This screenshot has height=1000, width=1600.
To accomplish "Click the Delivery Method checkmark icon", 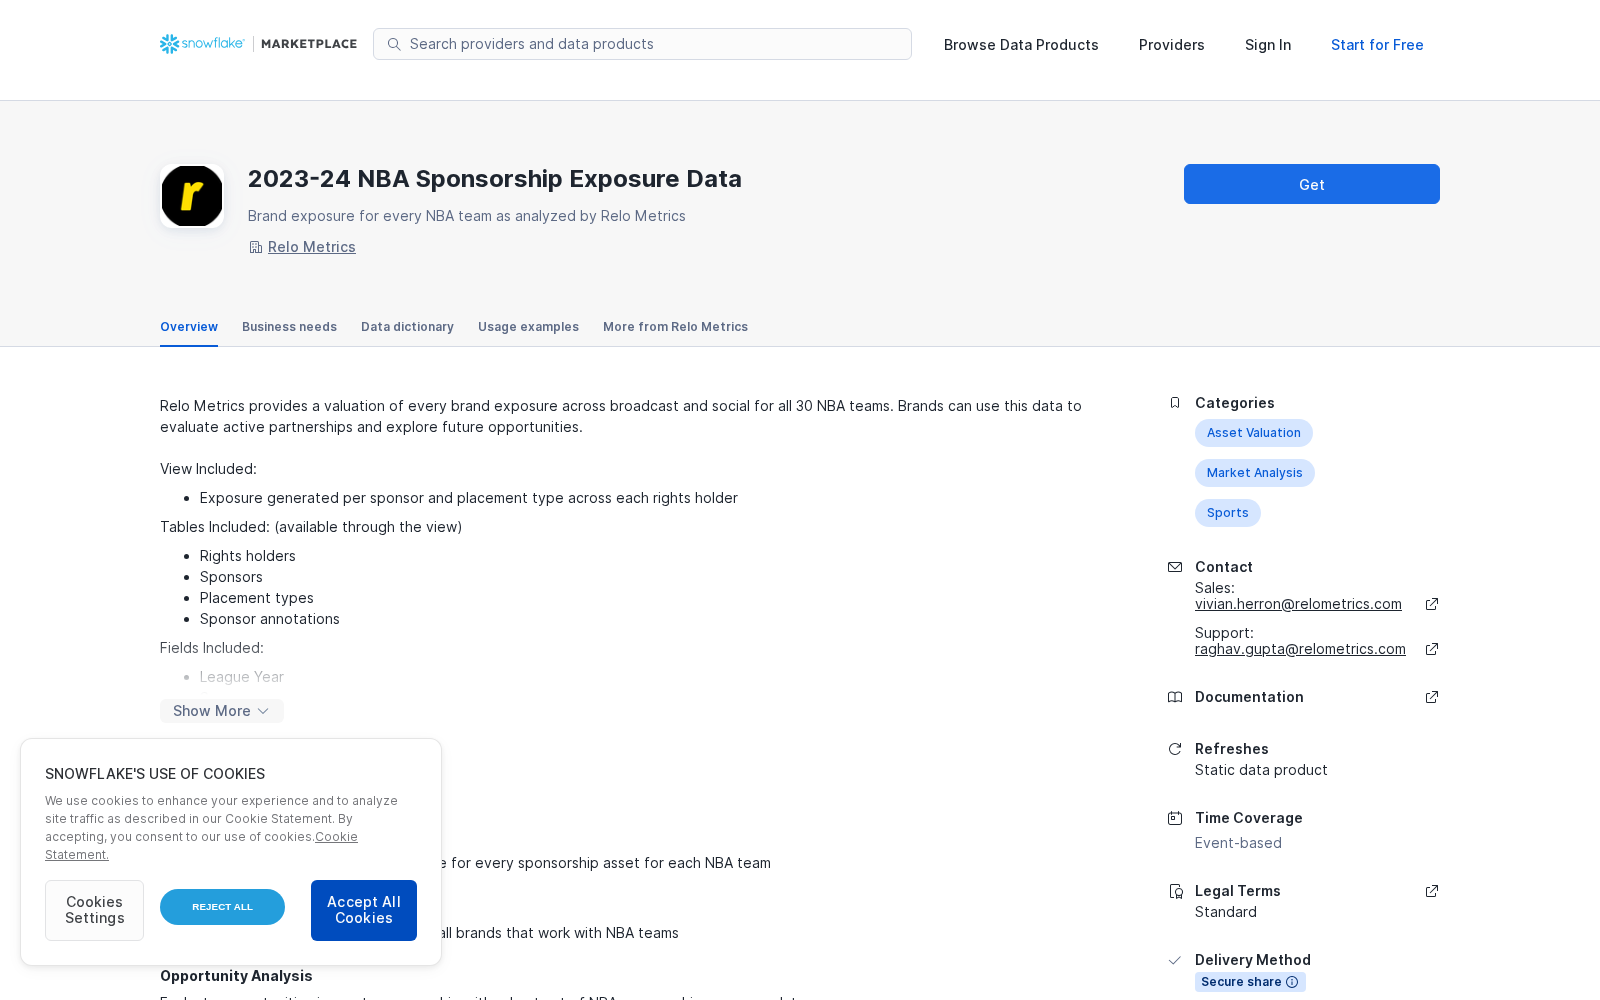I will coord(1175,960).
